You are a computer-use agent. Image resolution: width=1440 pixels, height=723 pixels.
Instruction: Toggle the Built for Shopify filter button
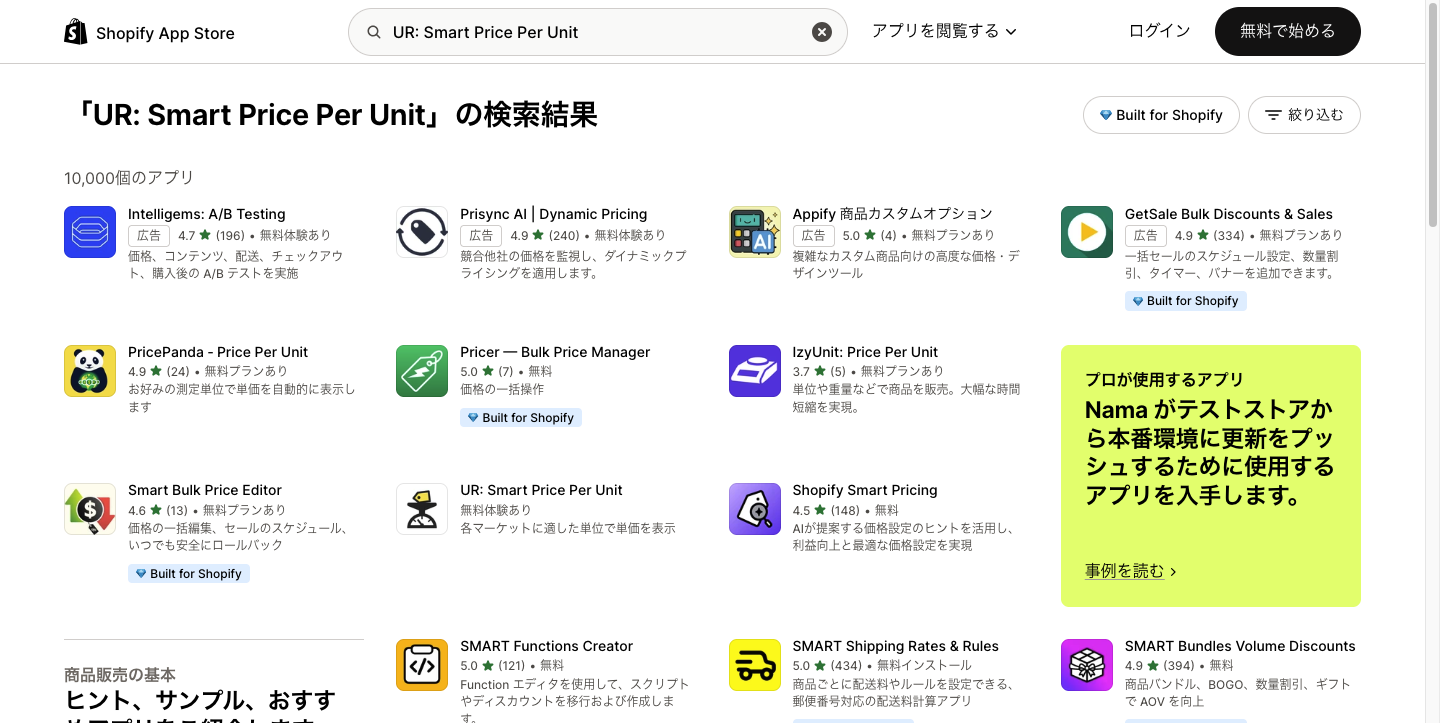tap(1161, 115)
